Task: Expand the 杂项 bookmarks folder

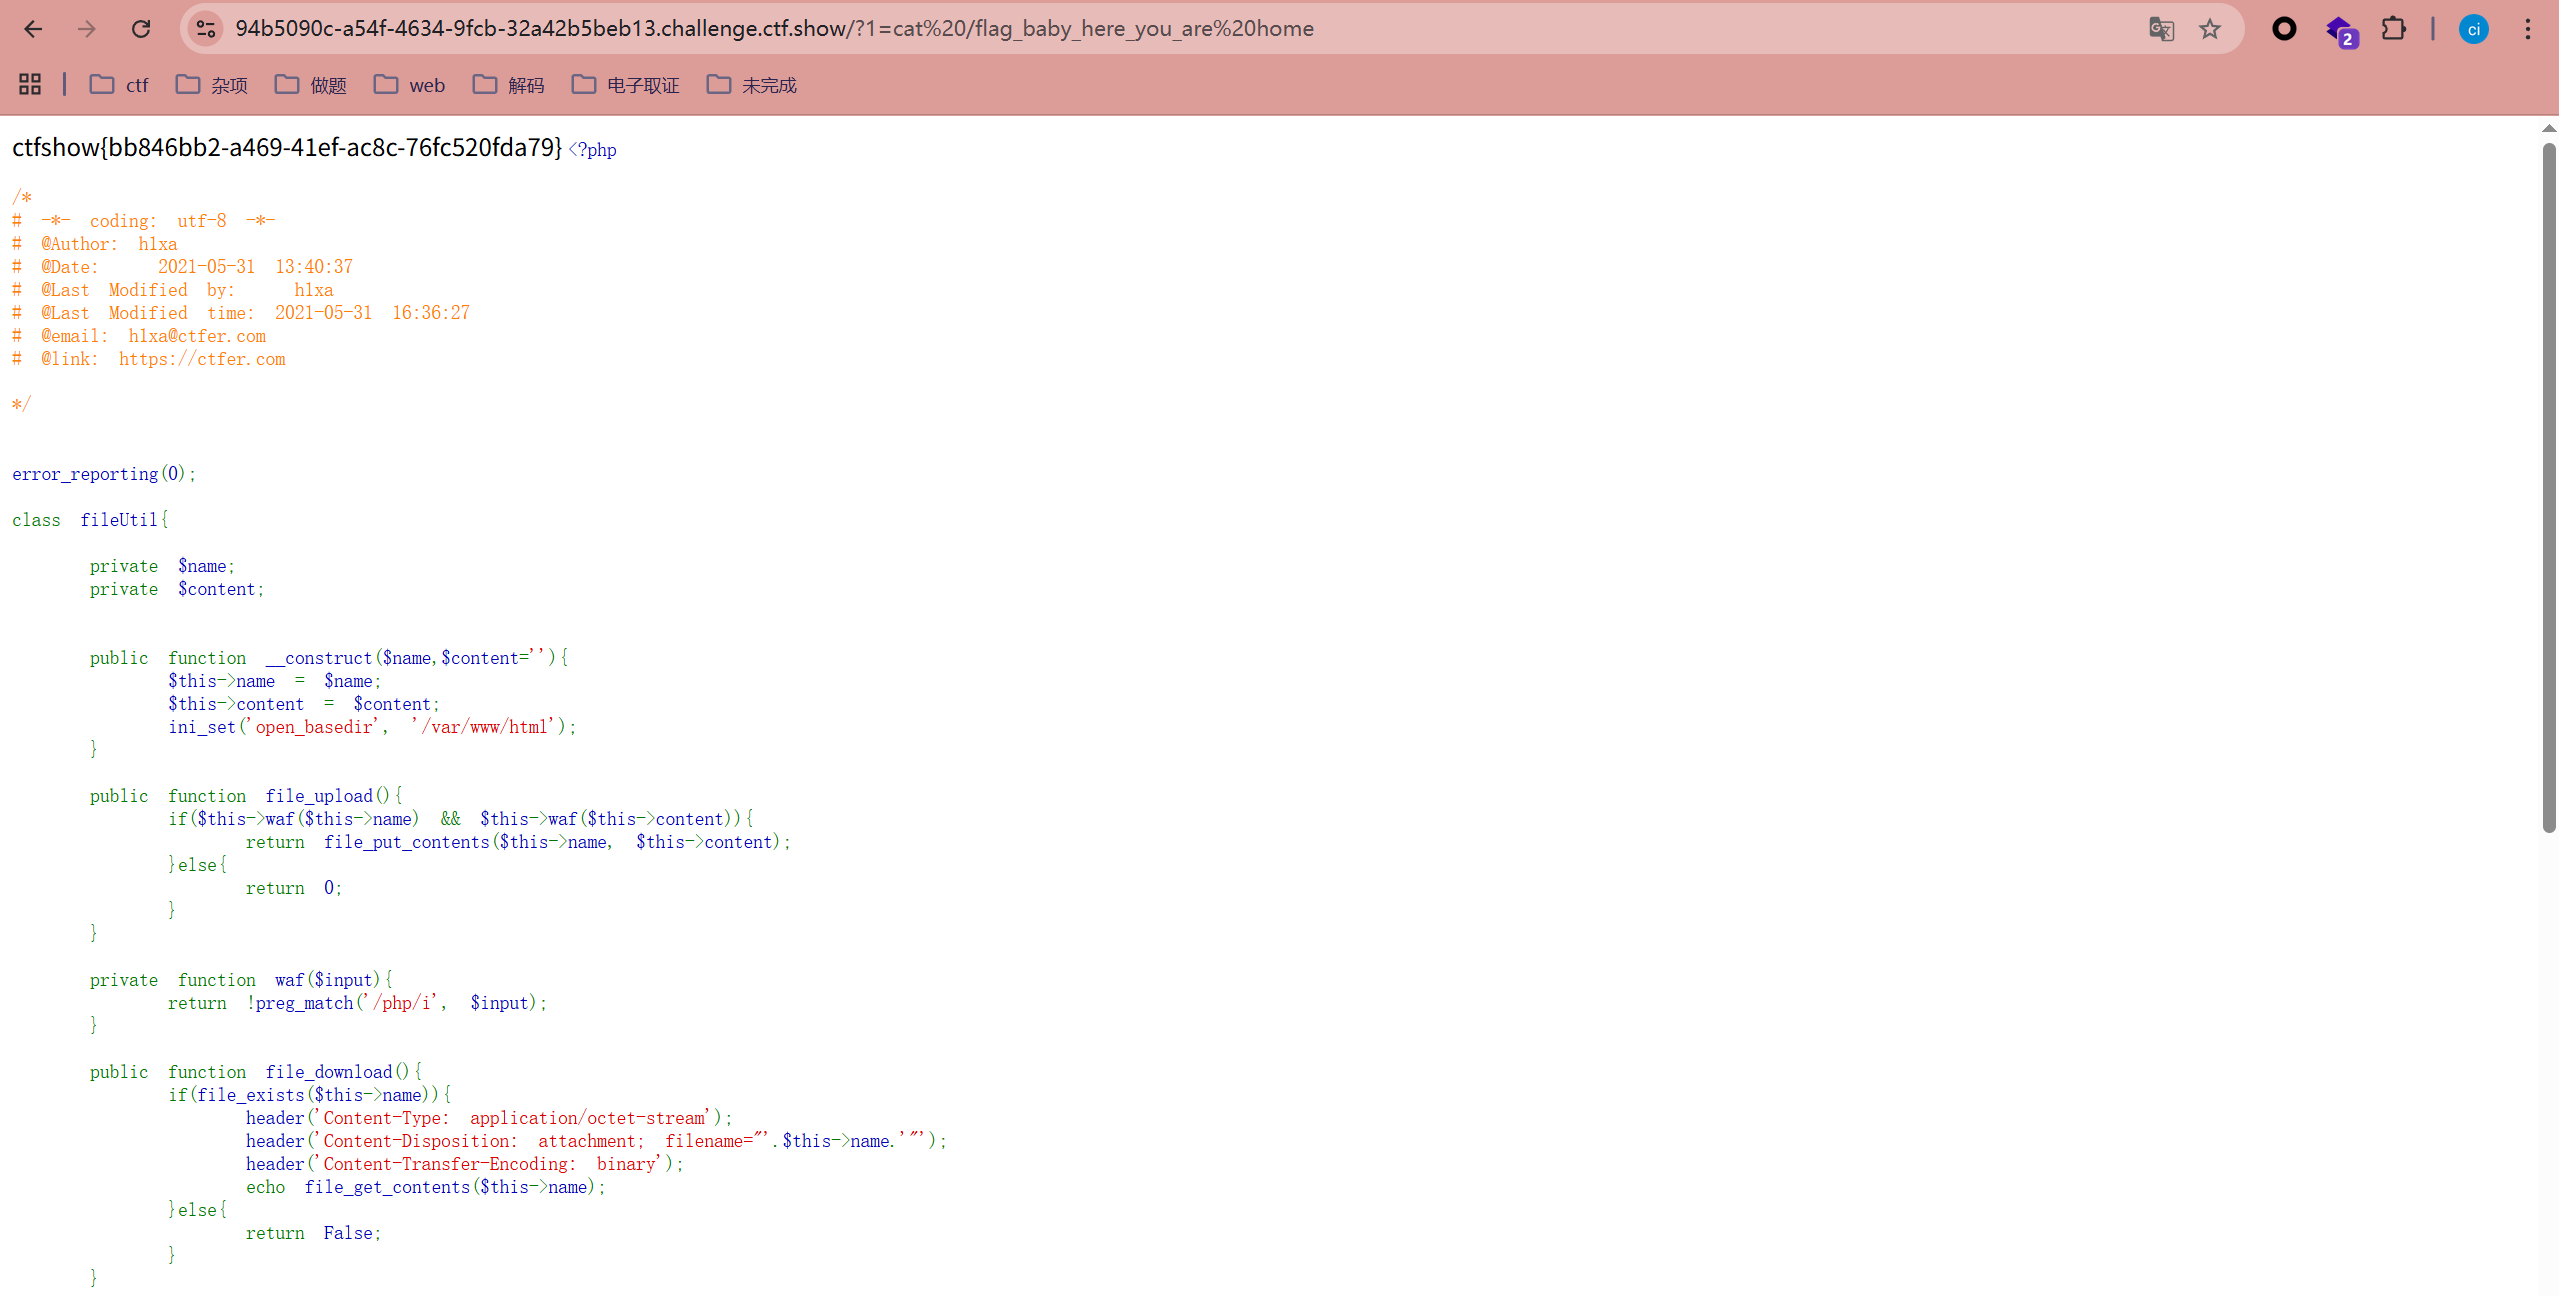Action: (212, 85)
